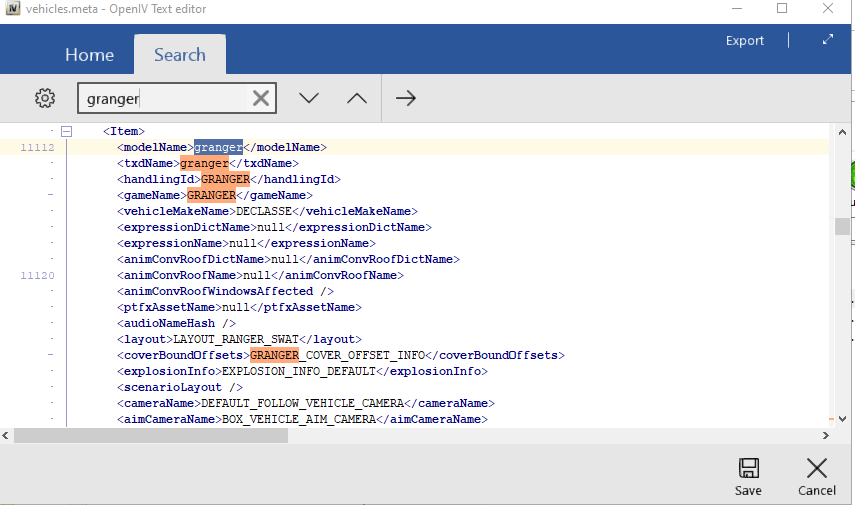Switch to the Home tab
Image resolution: width=855 pixels, height=505 pixels.
pyautogui.click(x=89, y=55)
